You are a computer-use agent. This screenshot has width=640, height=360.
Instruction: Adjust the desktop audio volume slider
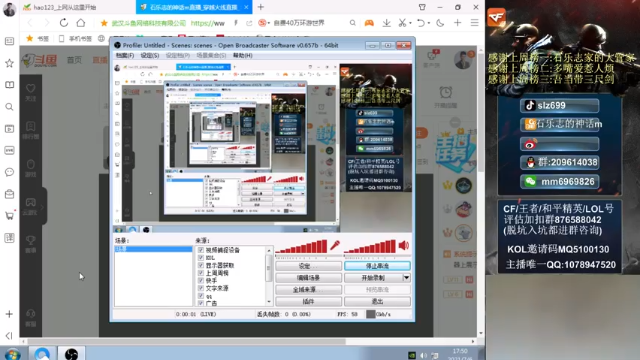pyautogui.click(x=370, y=247)
